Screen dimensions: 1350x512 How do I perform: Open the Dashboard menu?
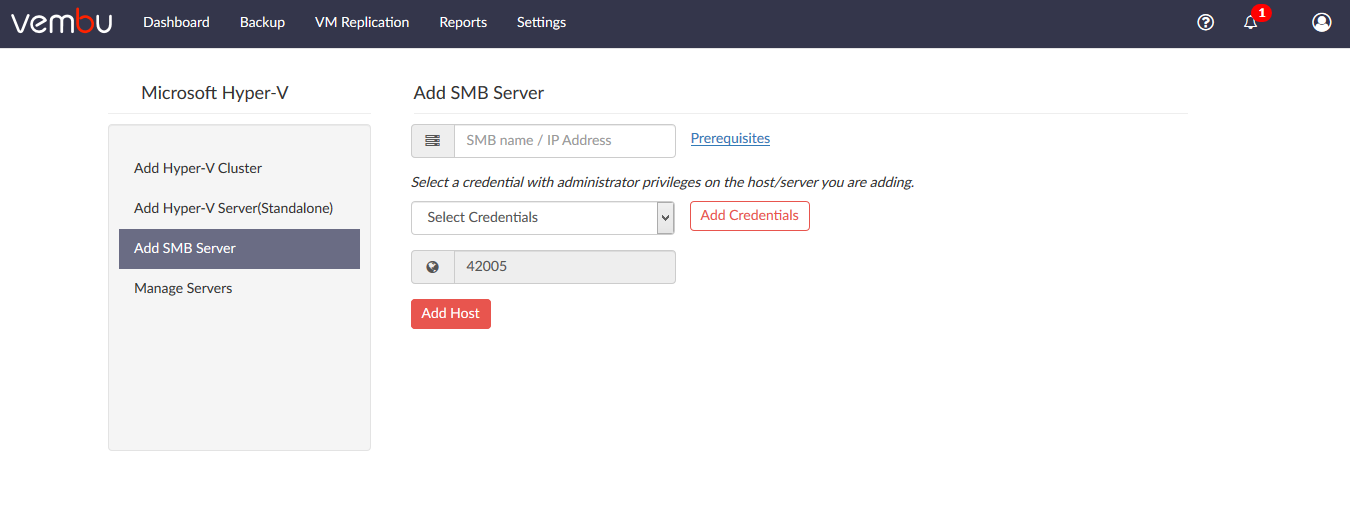[x=176, y=22]
